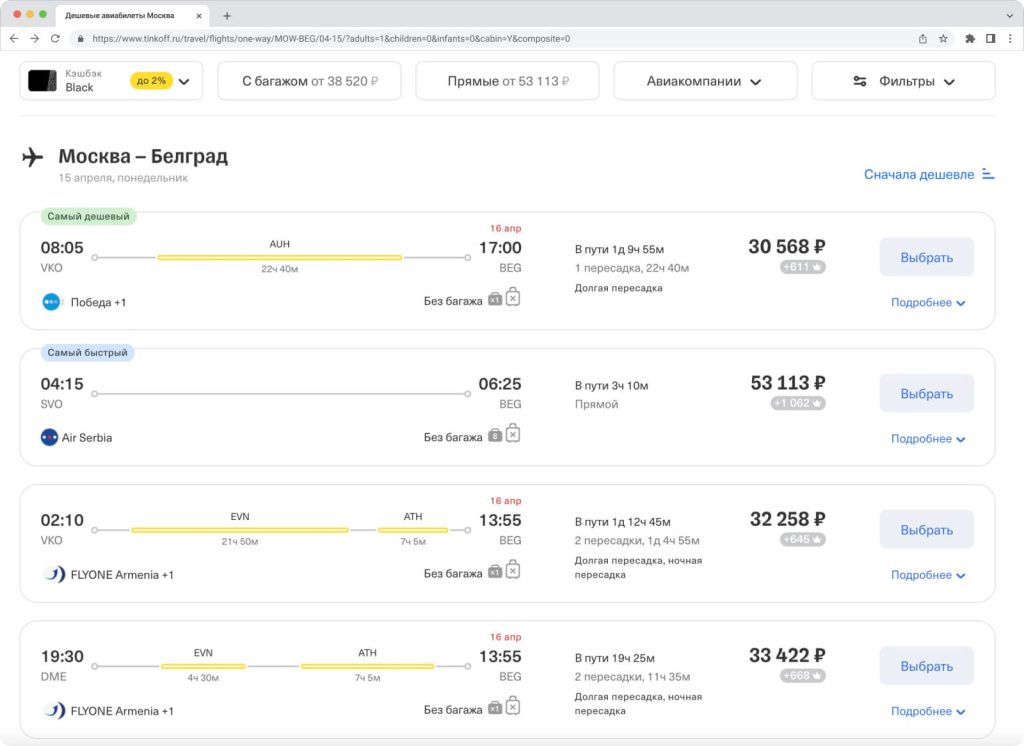Change sorting via Сначала дешевле
The image size is (1024, 746).
(919, 174)
